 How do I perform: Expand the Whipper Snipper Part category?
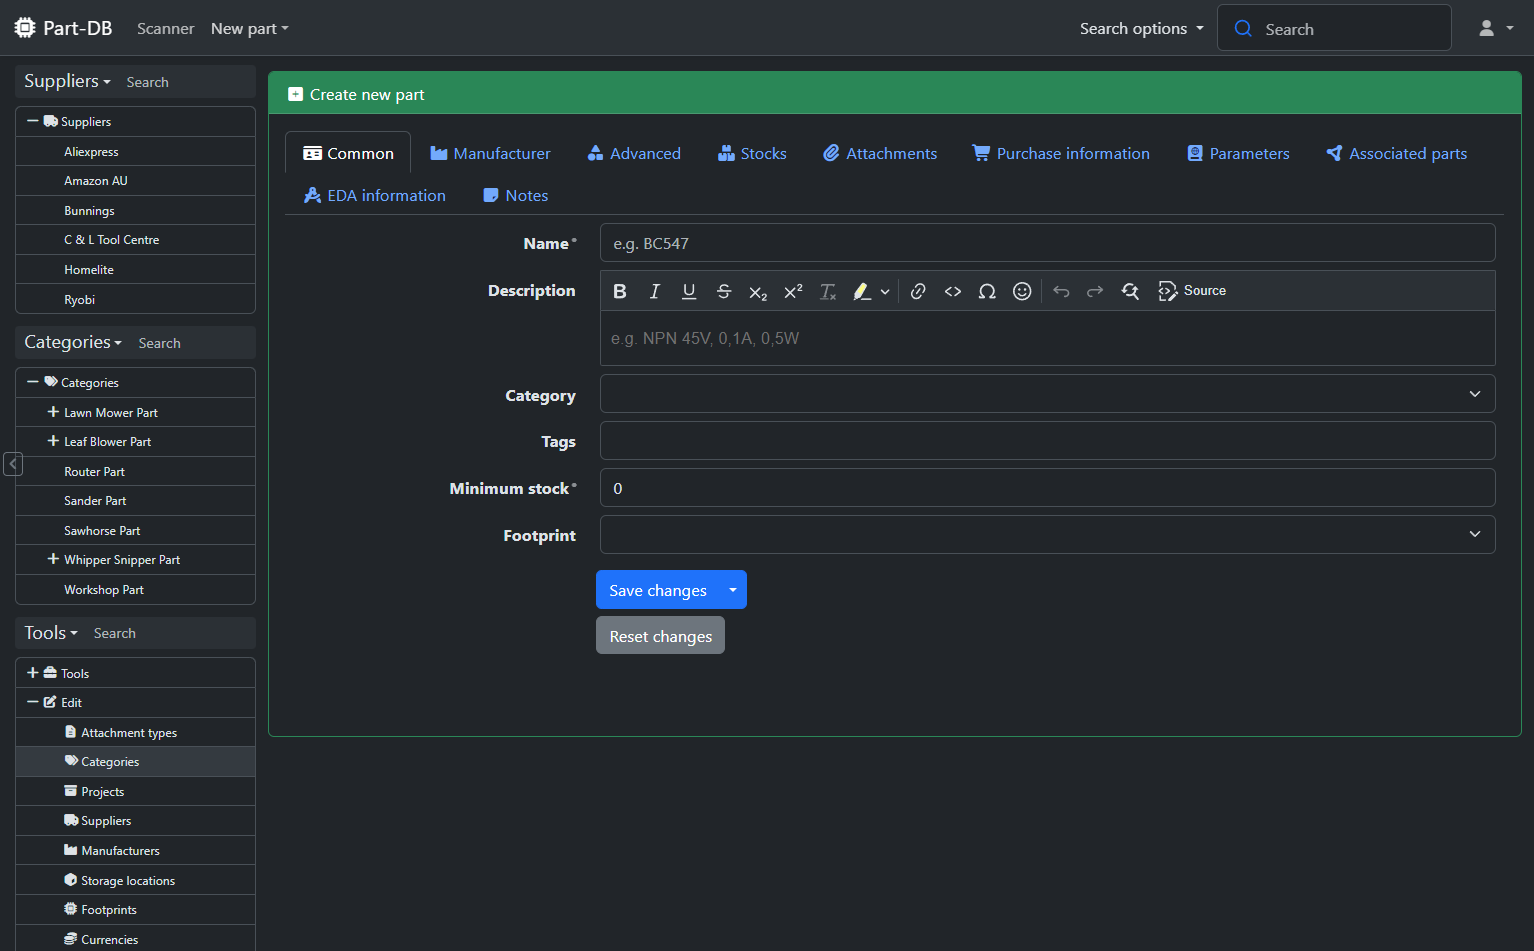53,559
